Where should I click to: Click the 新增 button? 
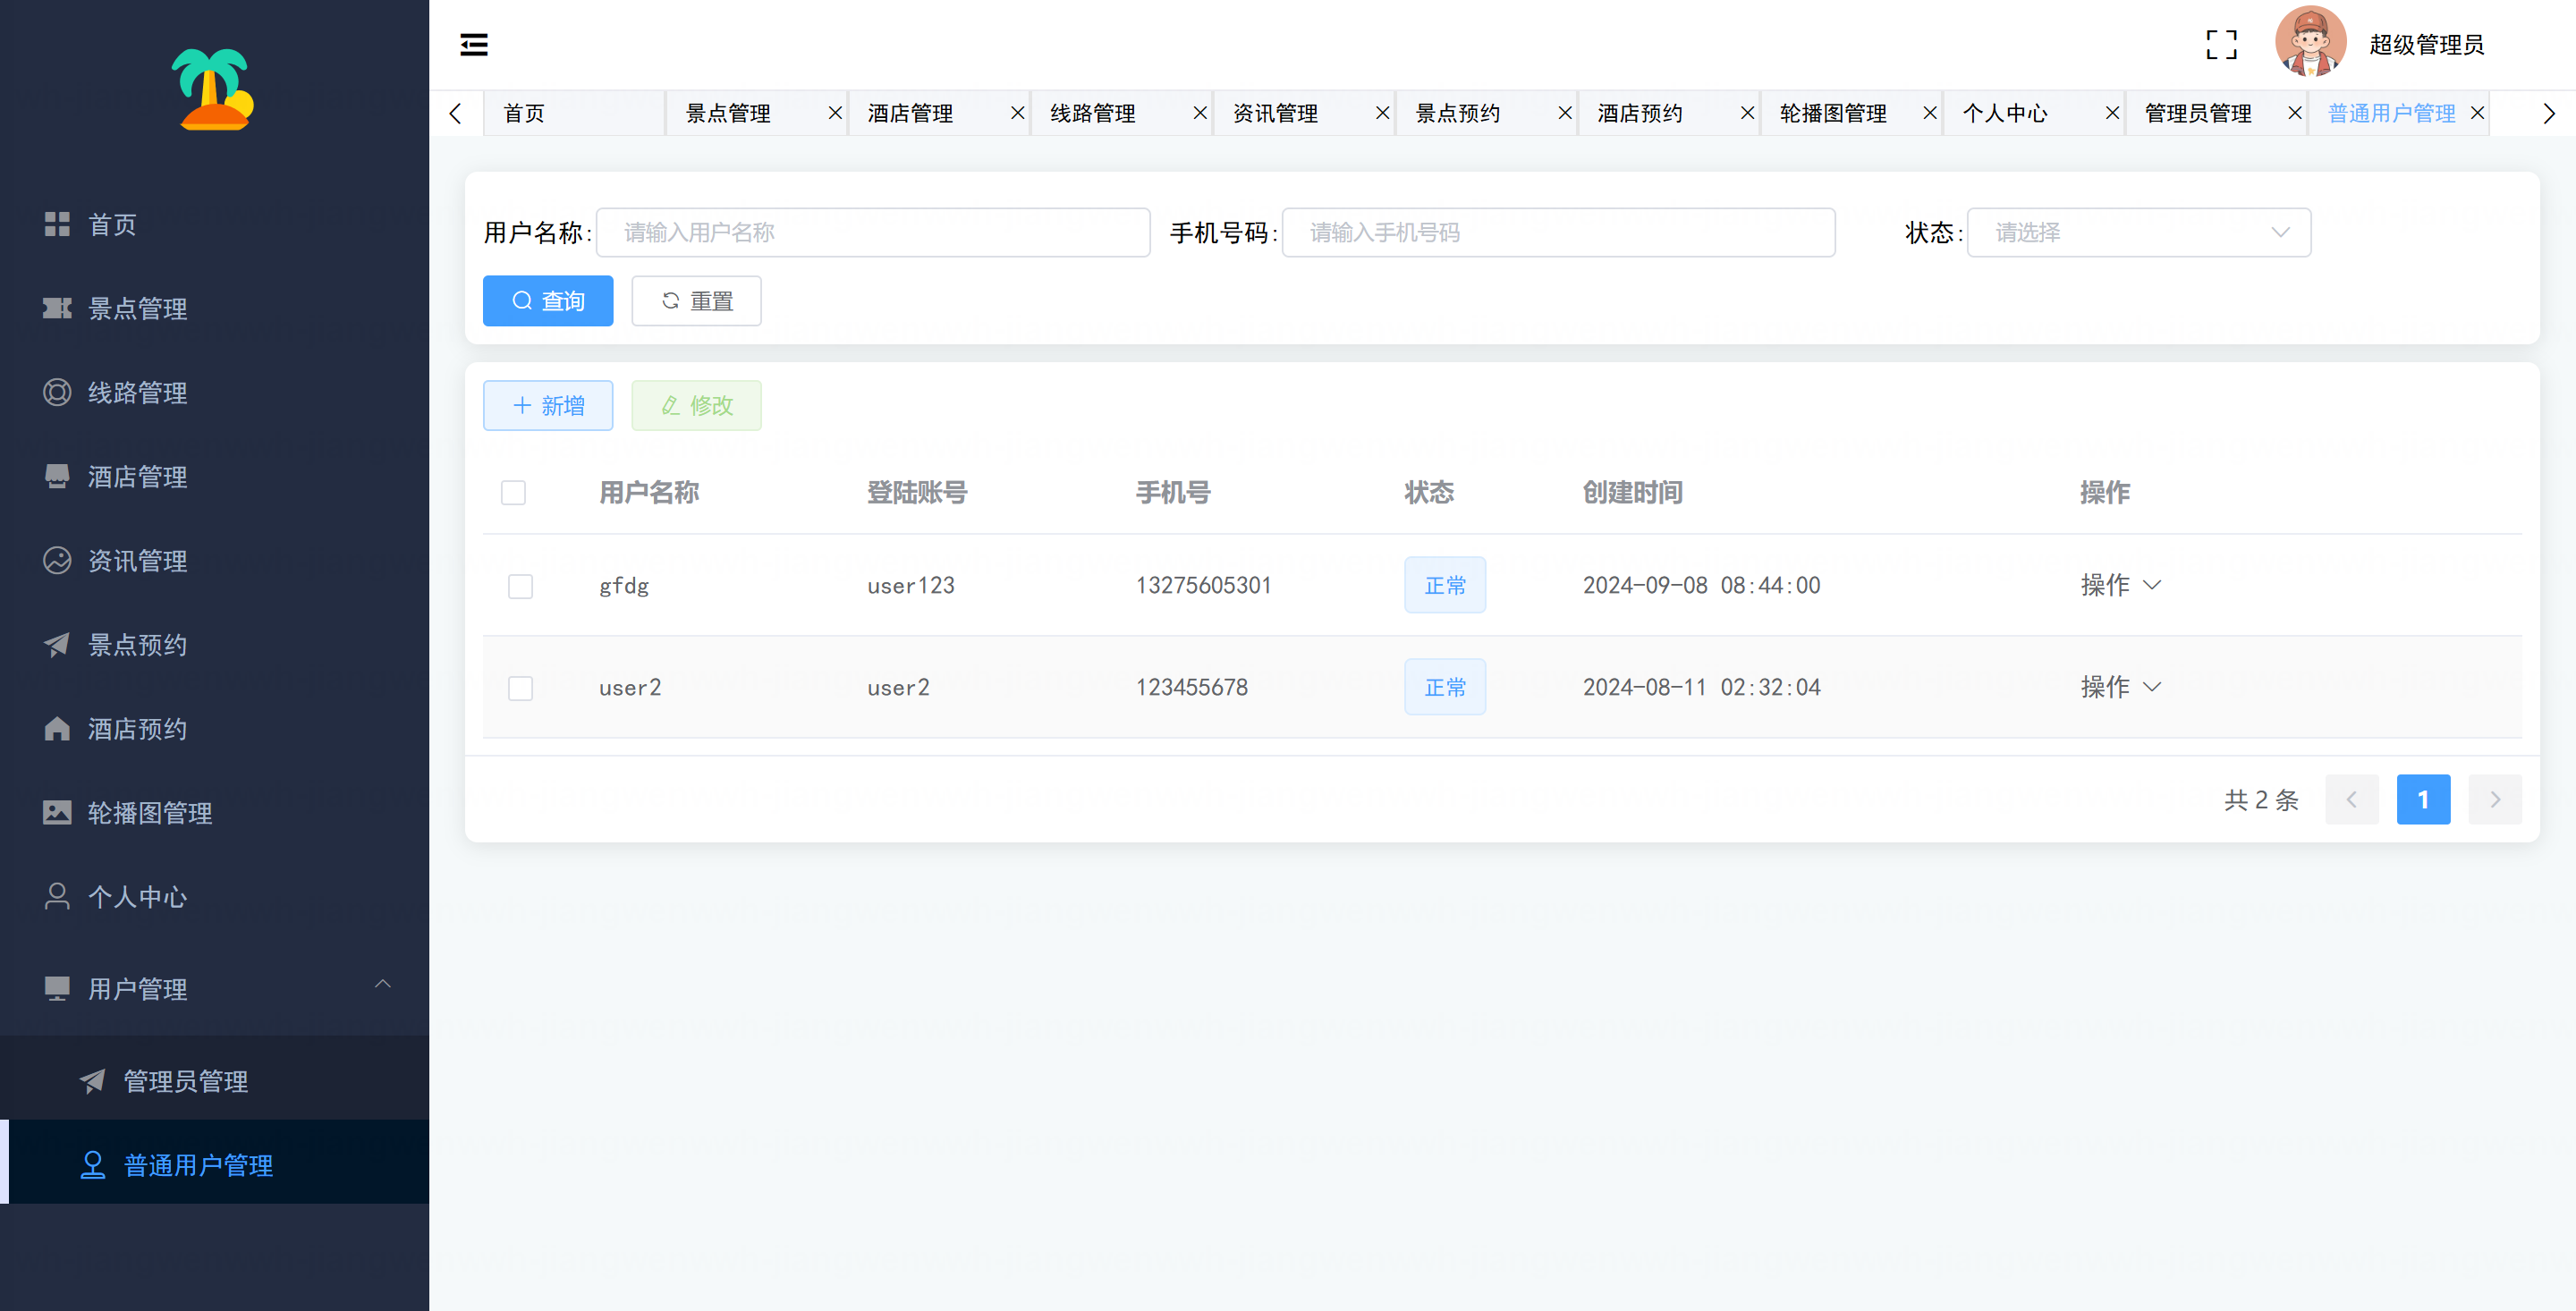pyautogui.click(x=547, y=405)
